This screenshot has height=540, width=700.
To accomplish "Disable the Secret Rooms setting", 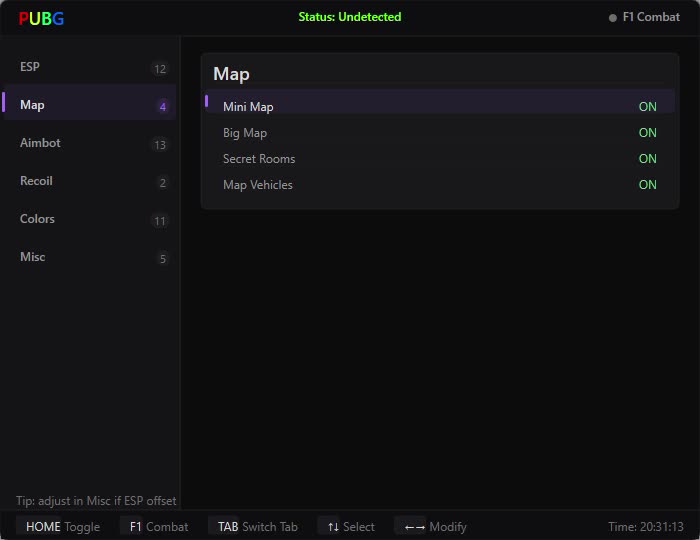I will click(x=647, y=158).
